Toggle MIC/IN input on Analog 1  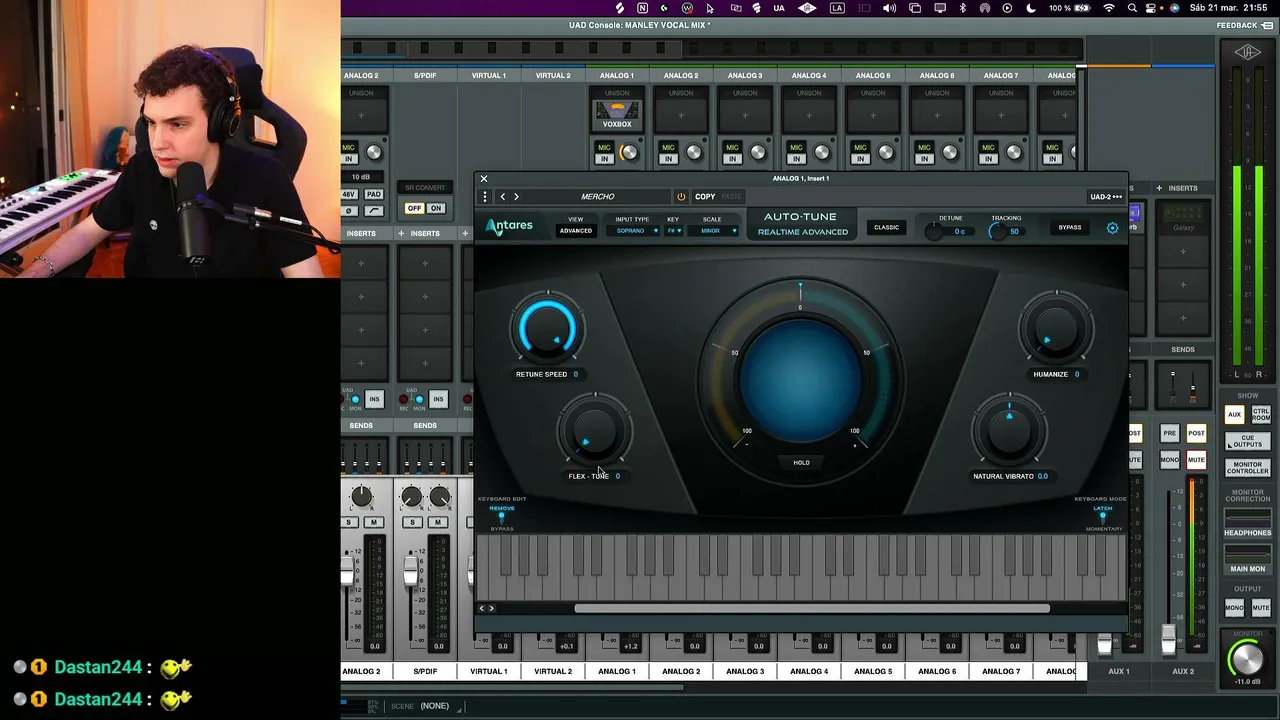604,152
